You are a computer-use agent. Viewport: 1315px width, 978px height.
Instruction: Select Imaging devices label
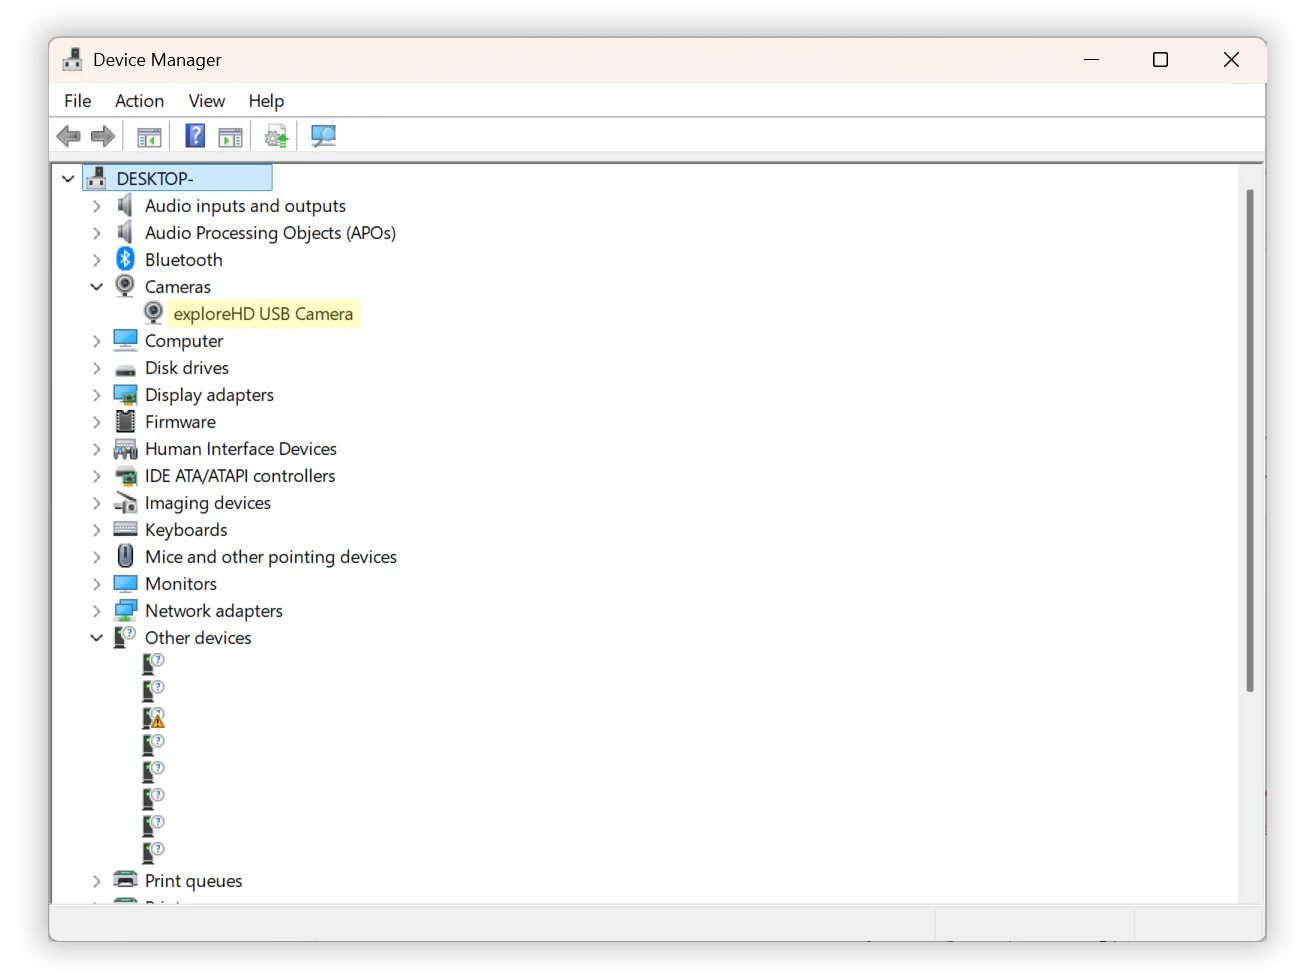click(208, 503)
